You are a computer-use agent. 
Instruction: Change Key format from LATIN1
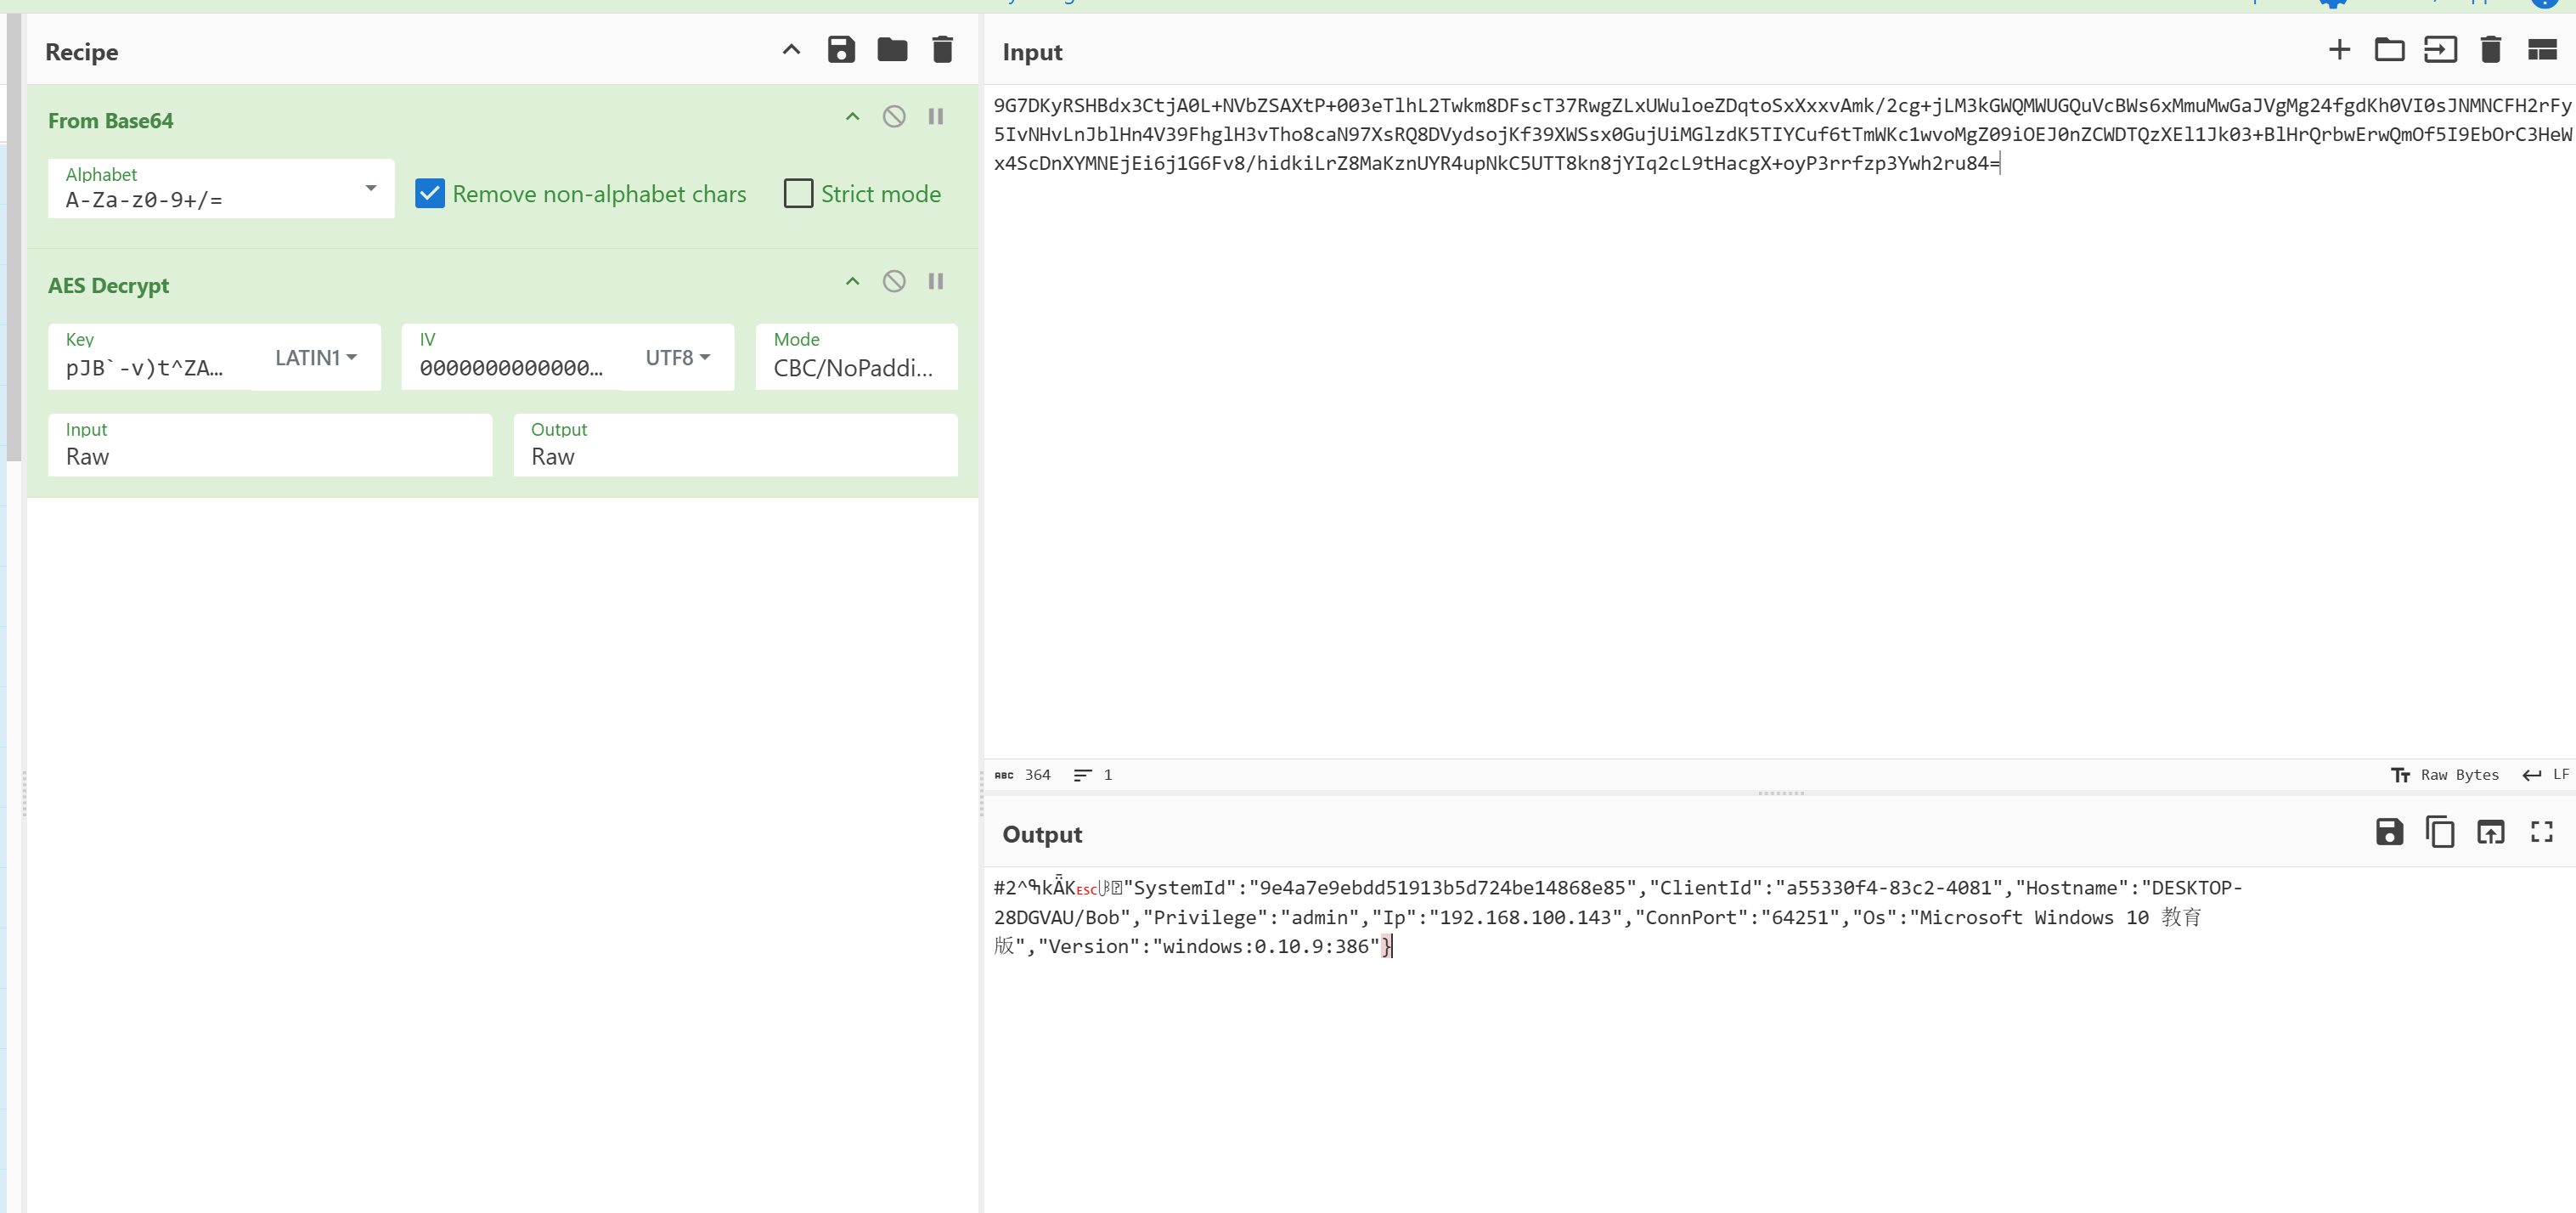point(315,358)
